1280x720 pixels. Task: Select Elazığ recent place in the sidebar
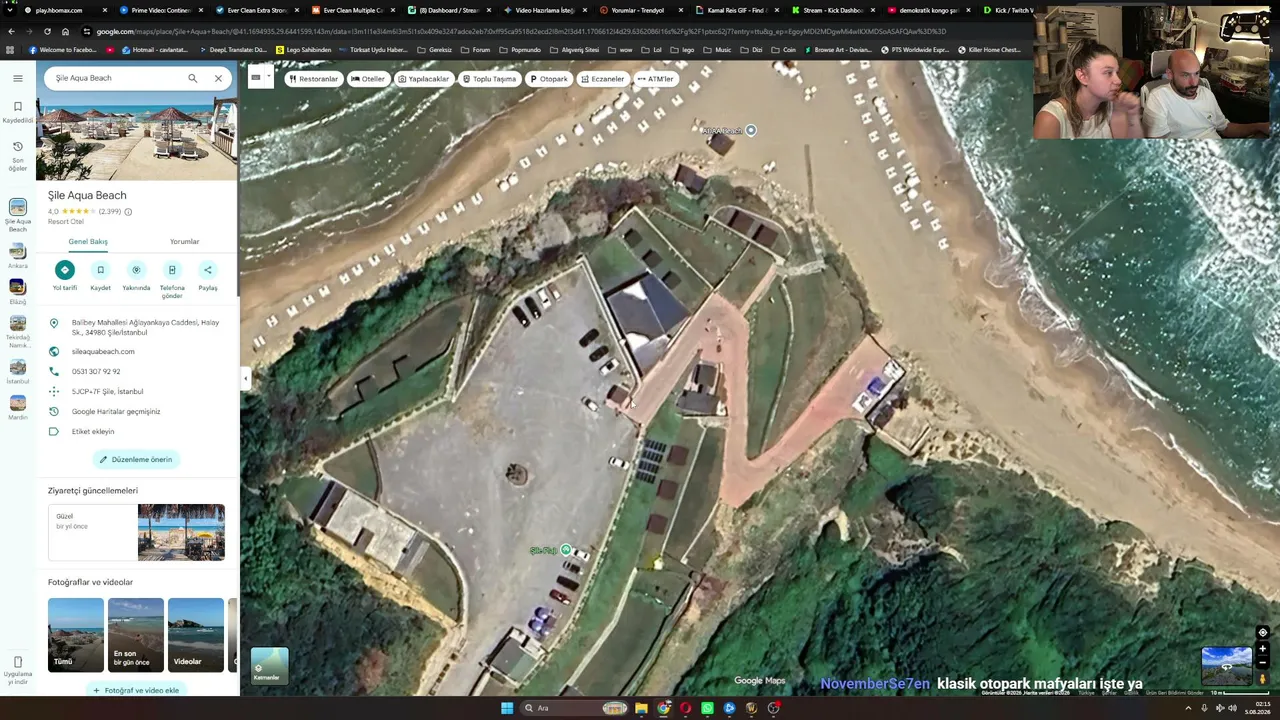pyautogui.click(x=18, y=293)
